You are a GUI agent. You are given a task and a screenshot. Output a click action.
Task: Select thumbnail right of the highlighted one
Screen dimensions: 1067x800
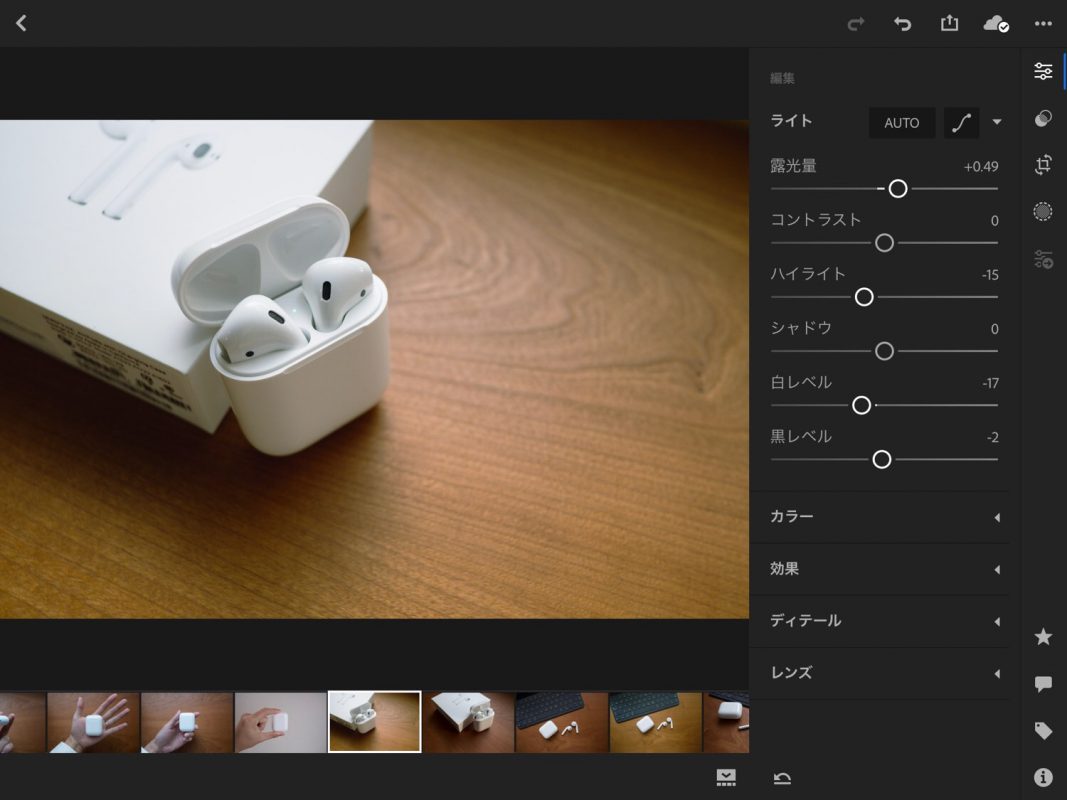point(468,722)
